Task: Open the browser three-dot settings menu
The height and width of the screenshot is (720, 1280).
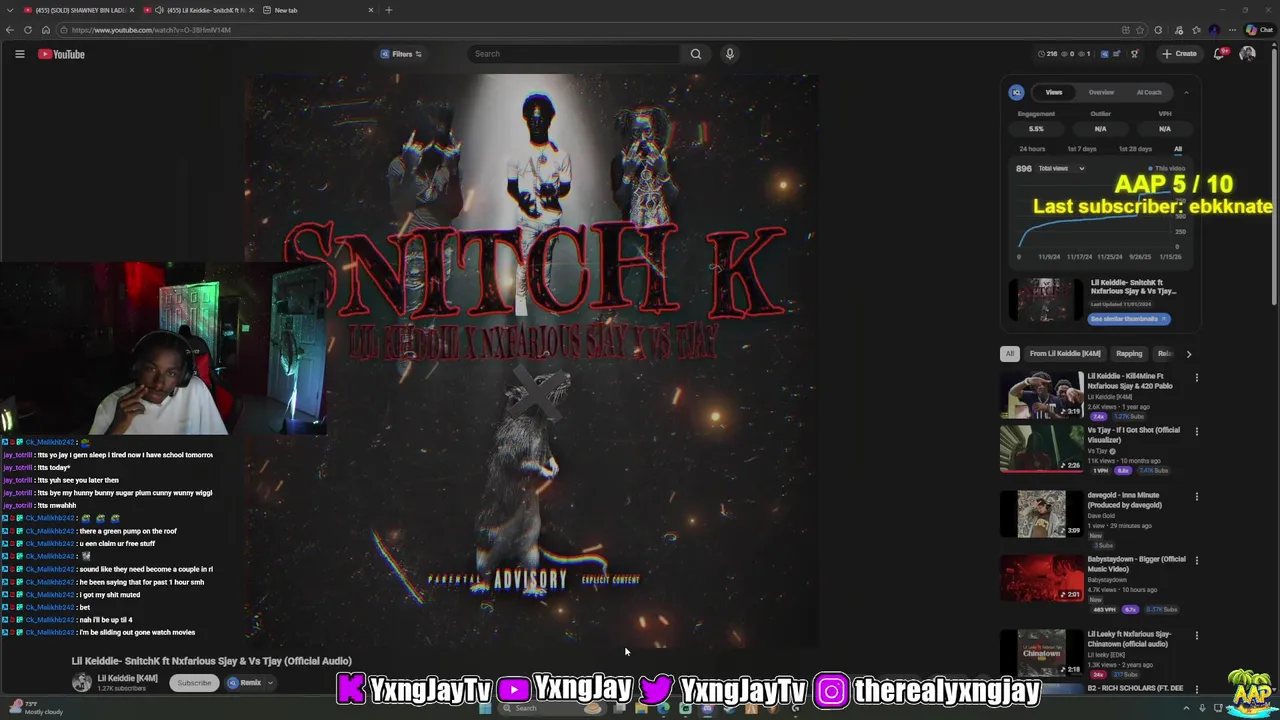Action: tap(1233, 30)
